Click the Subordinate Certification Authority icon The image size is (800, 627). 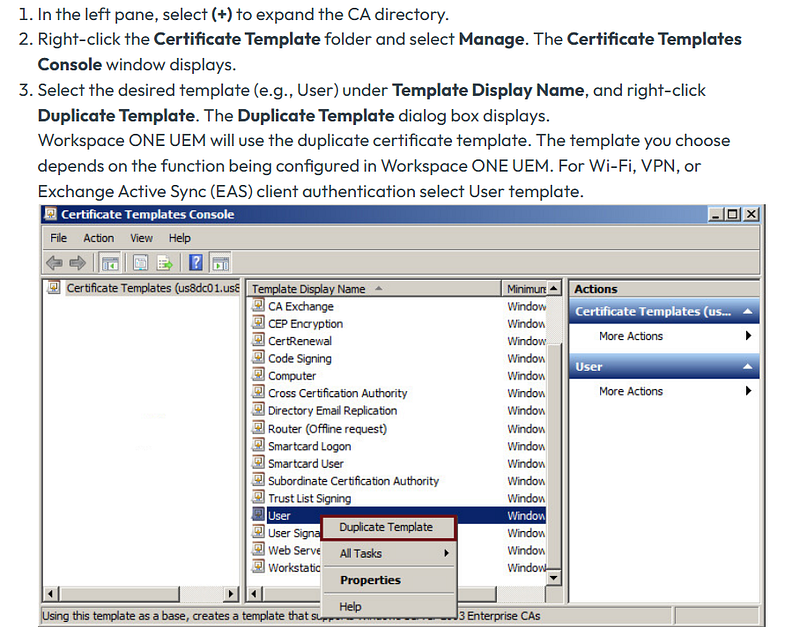click(x=259, y=480)
